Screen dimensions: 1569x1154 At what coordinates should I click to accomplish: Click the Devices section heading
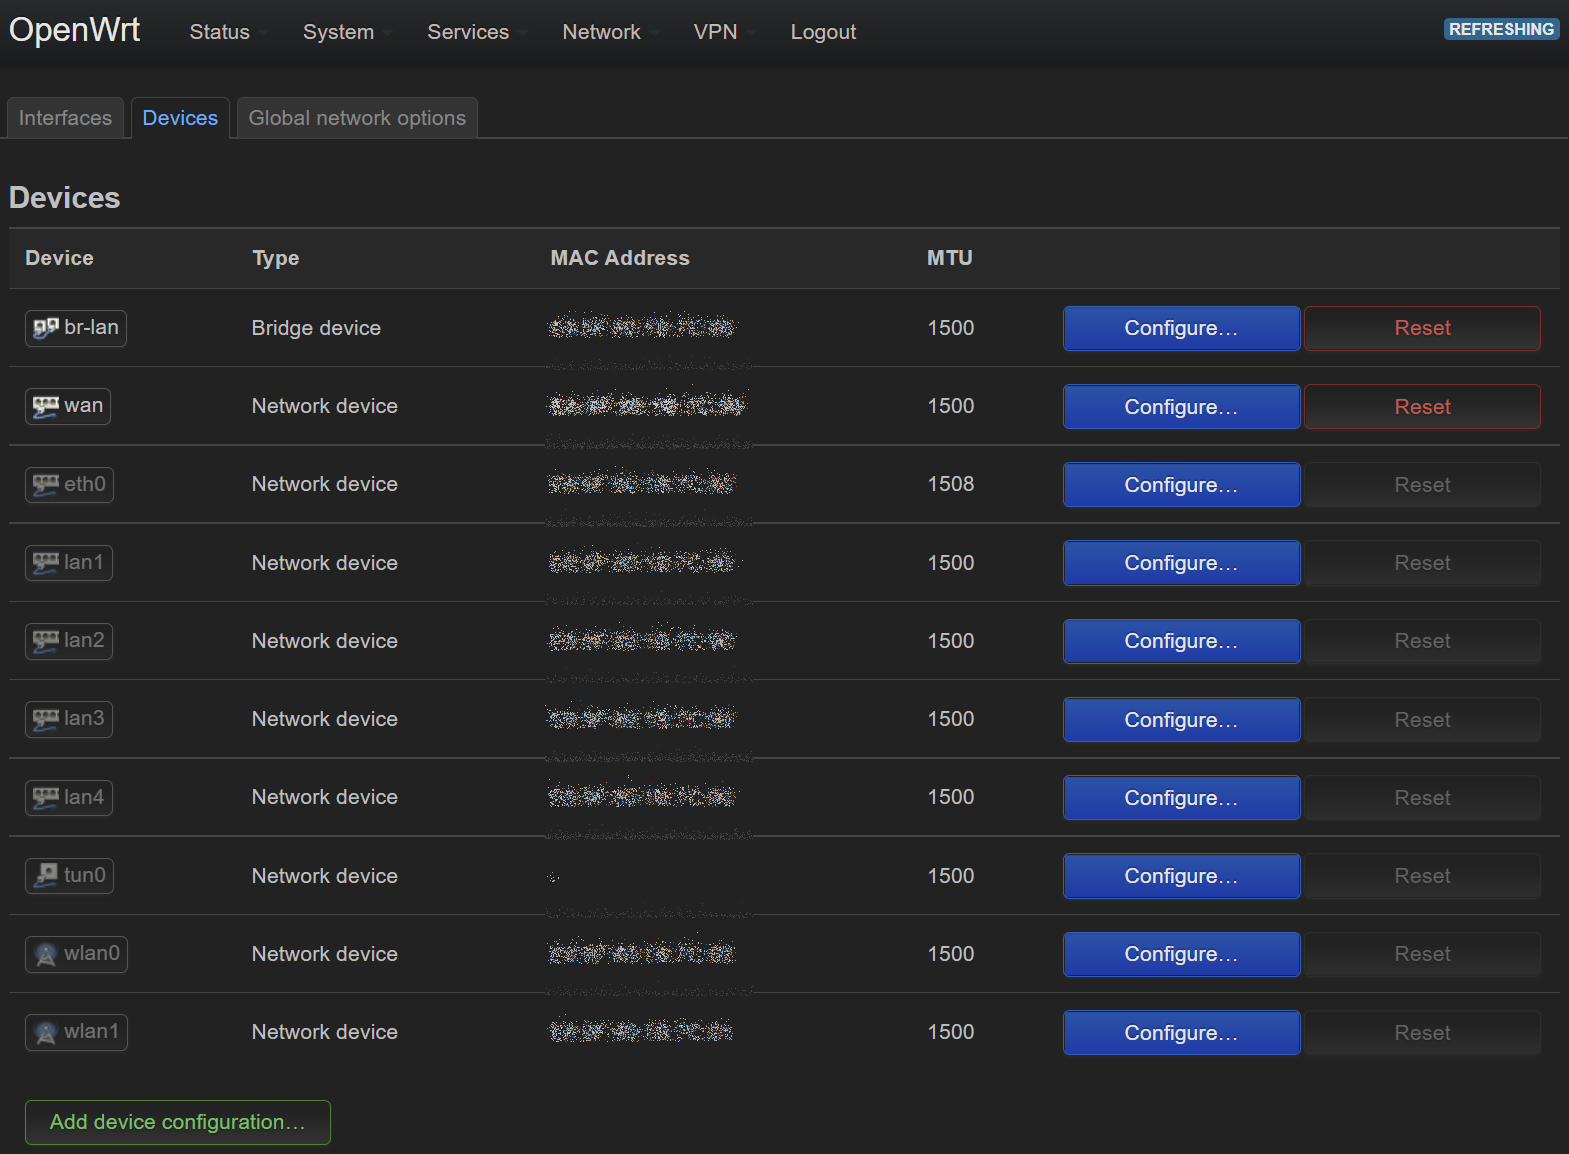pyautogui.click(x=65, y=198)
